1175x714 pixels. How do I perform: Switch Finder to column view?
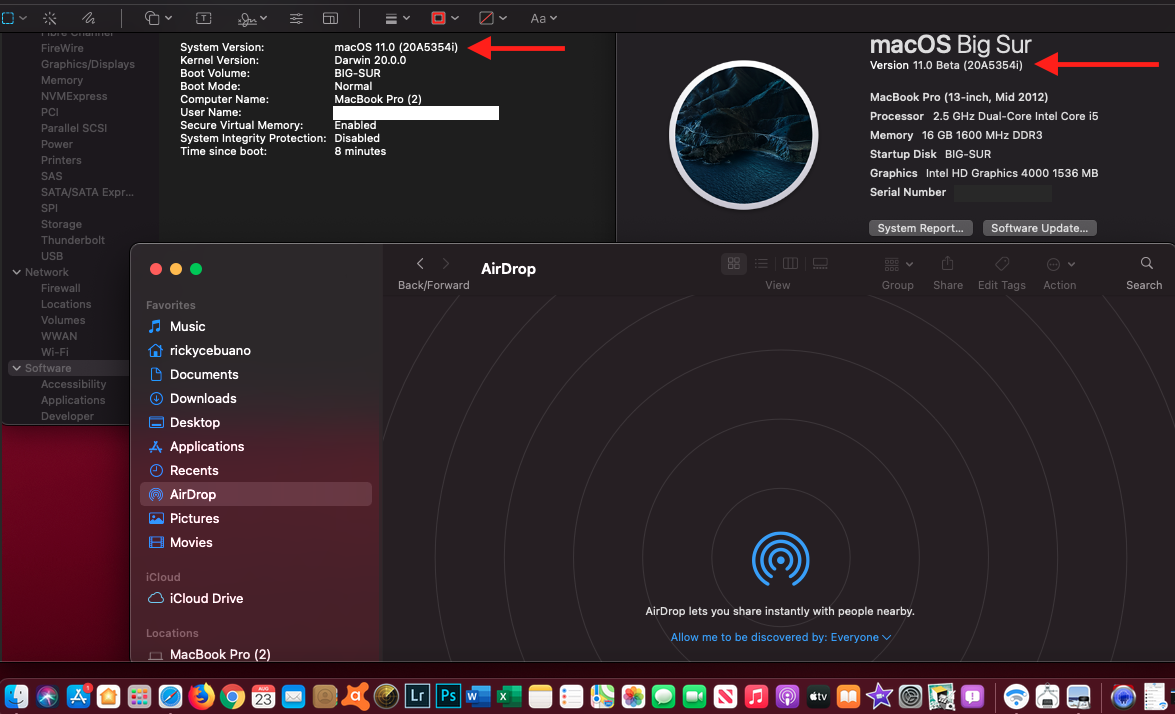coord(790,263)
